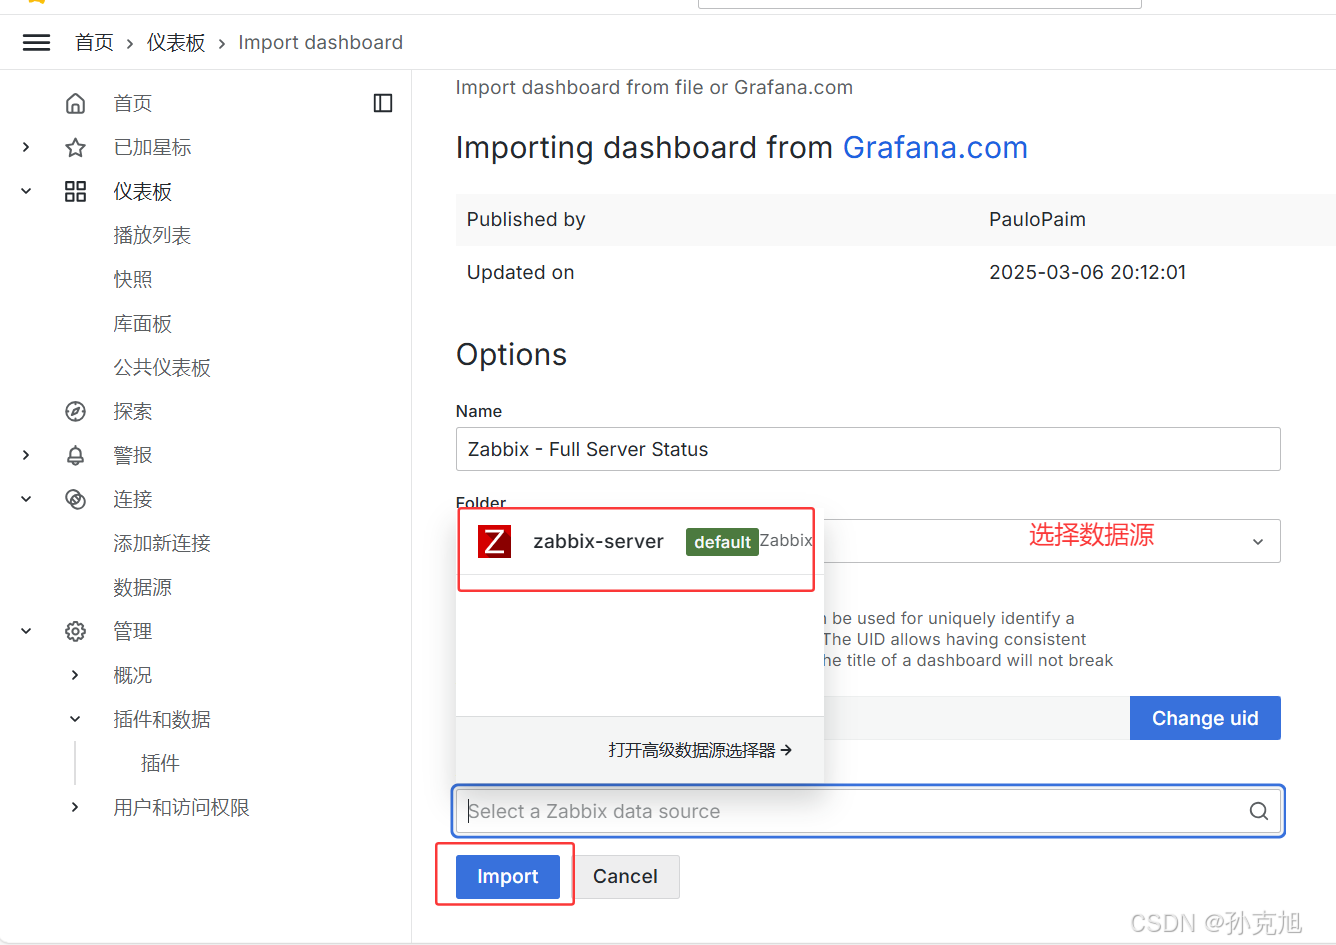This screenshot has height=945, width=1336.
Task: Collapse the 仪表板 section
Action: pyautogui.click(x=26, y=191)
